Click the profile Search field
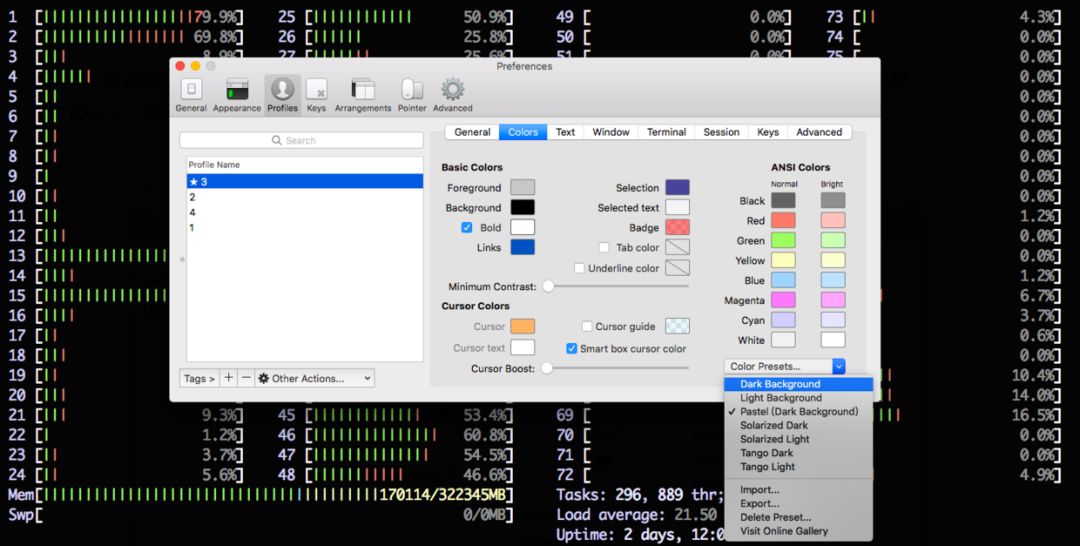 301,140
